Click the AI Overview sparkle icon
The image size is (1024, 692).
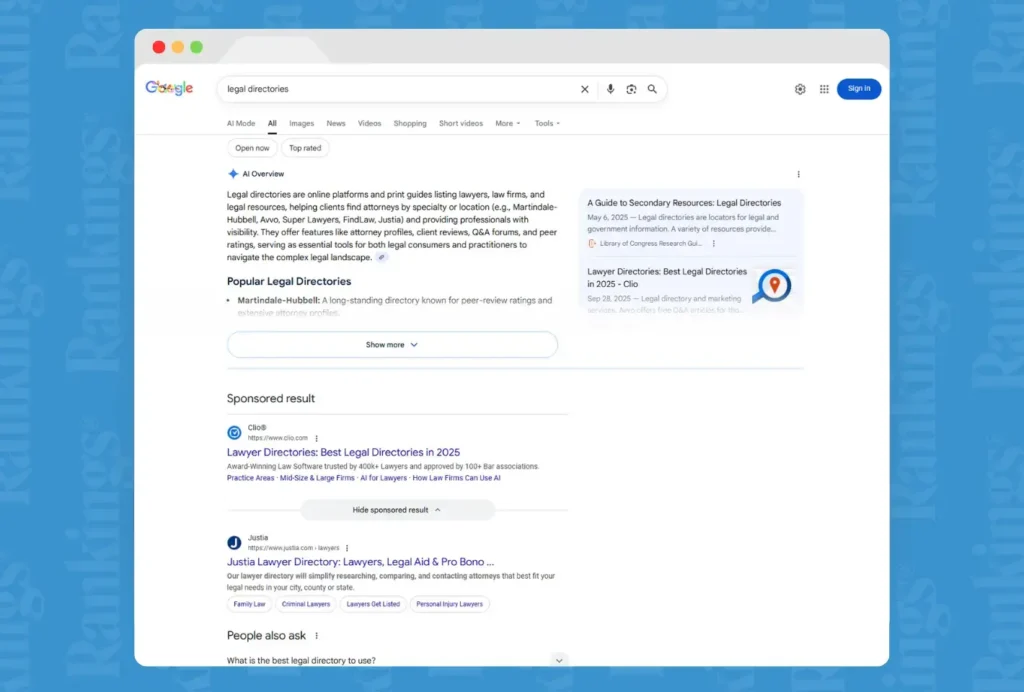click(x=233, y=174)
